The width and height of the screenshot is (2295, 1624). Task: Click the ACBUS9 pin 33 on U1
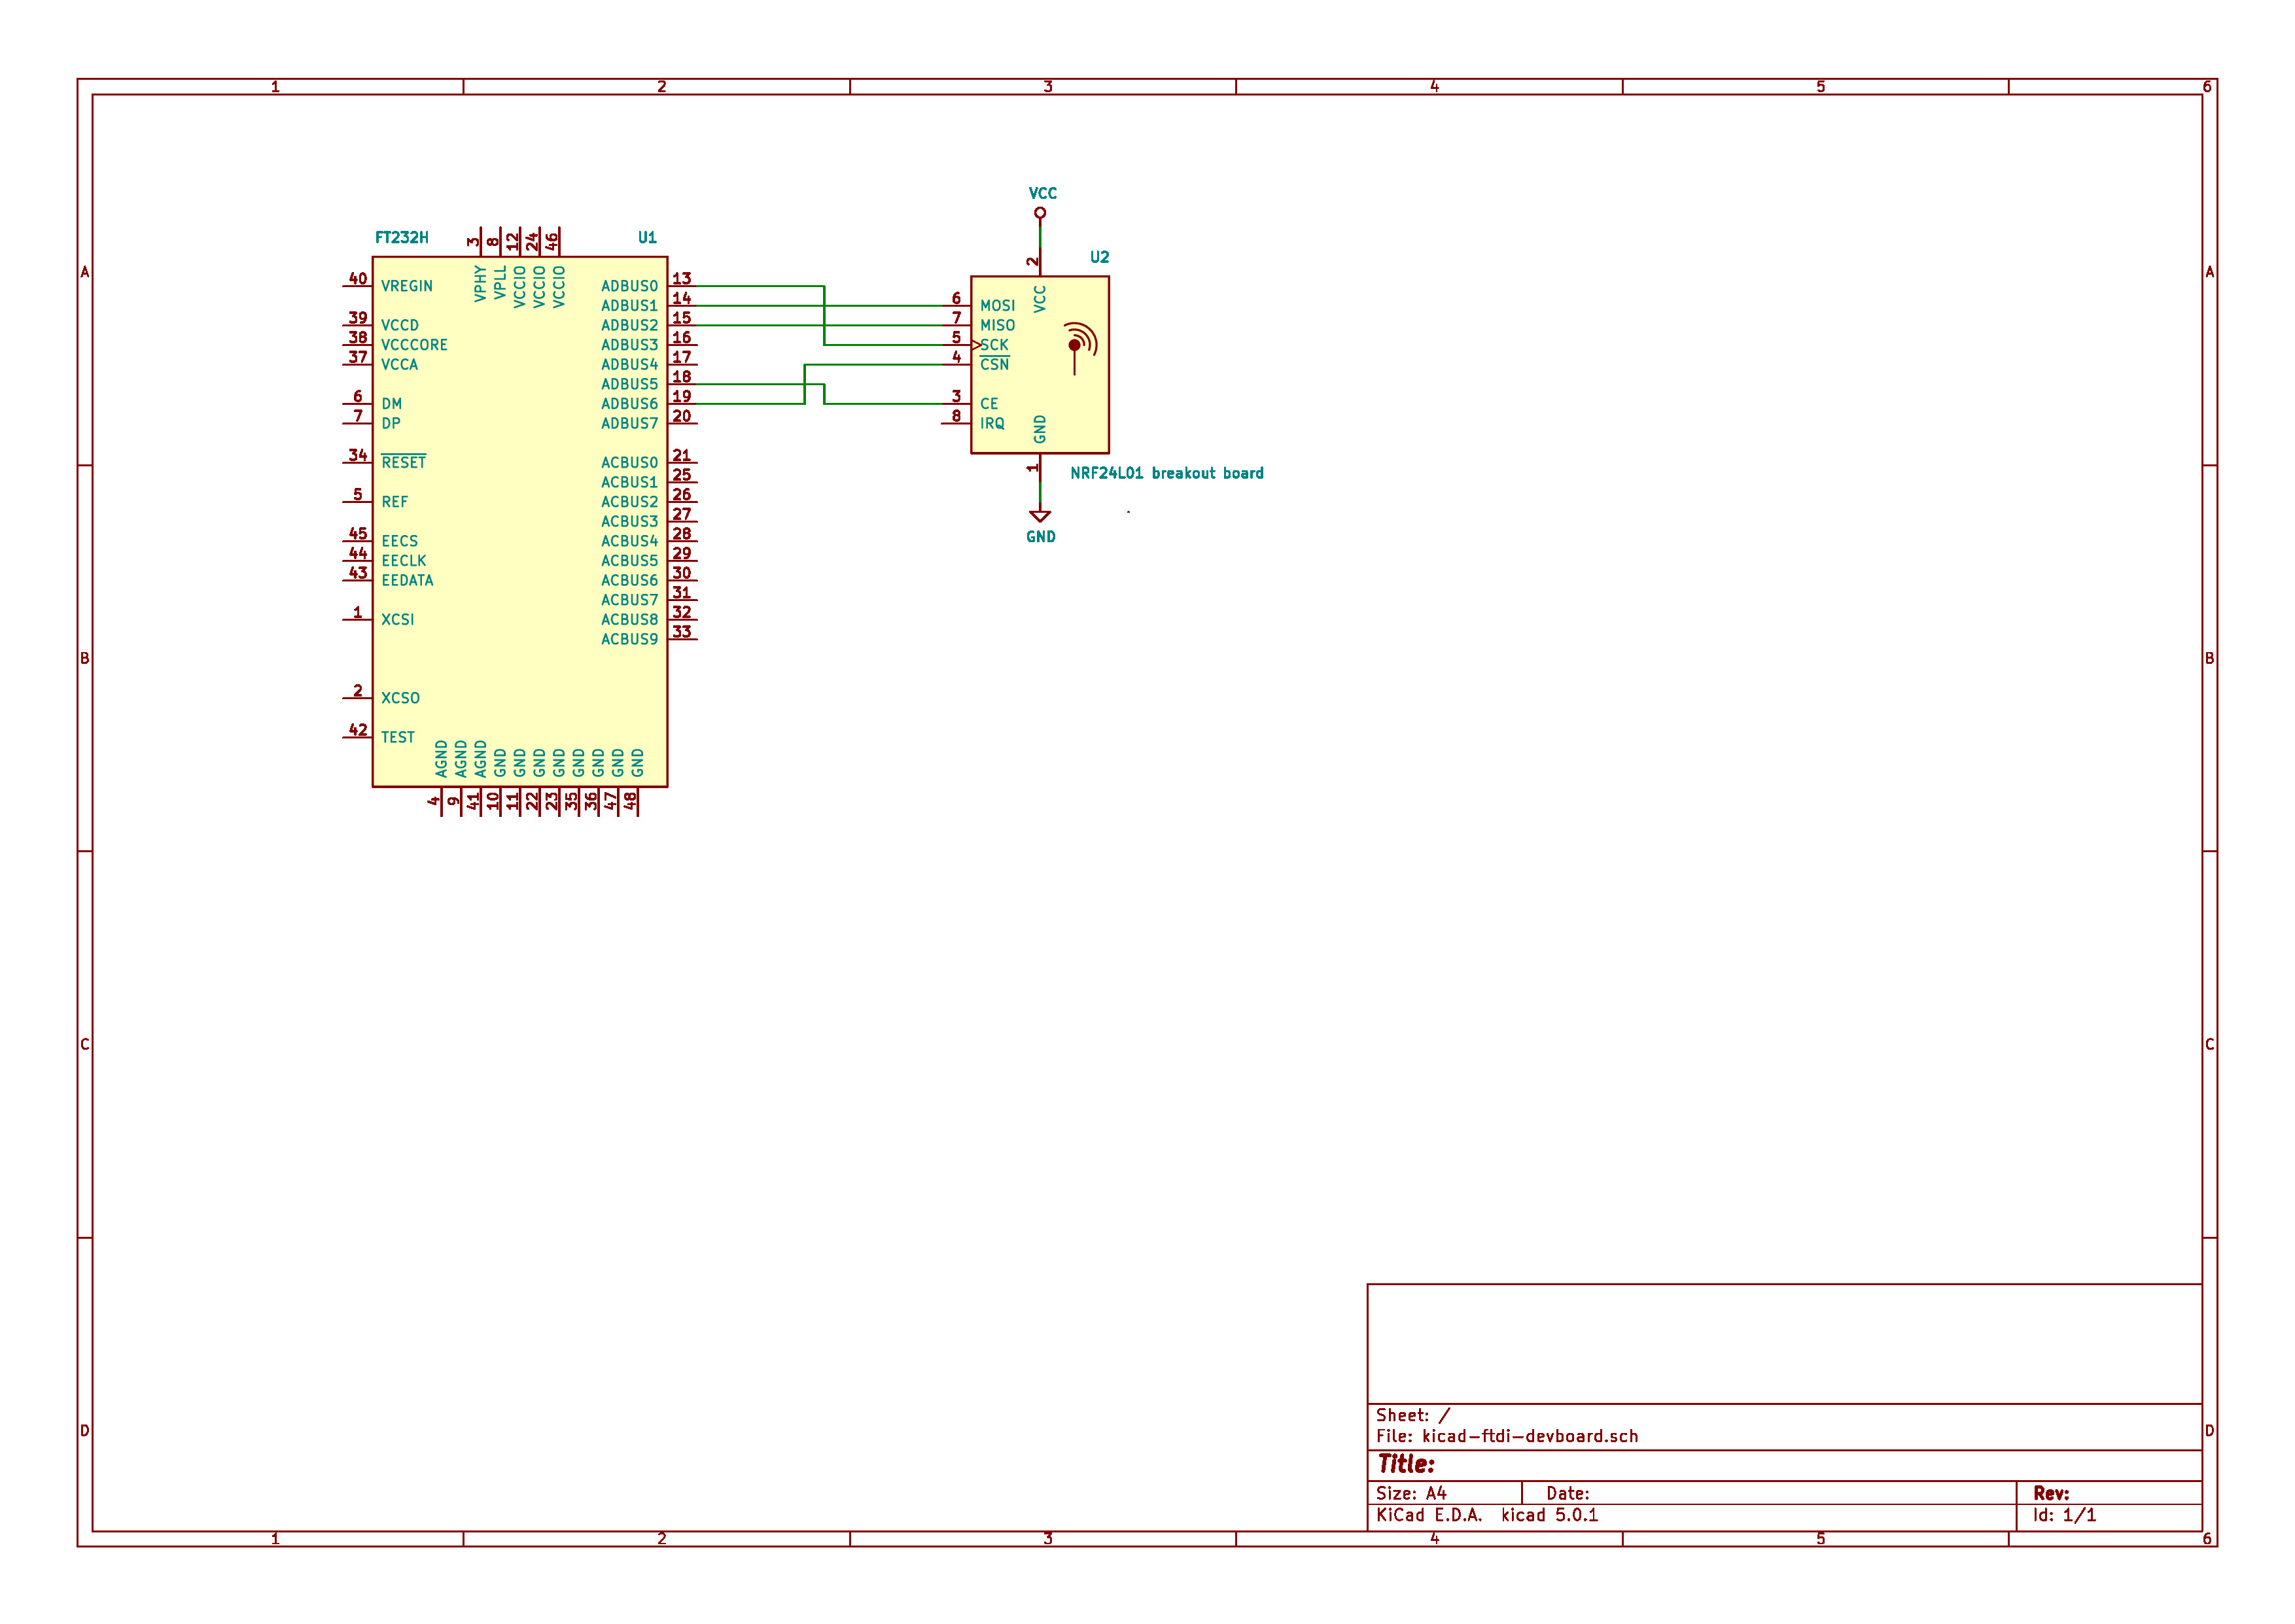tap(682, 639)
